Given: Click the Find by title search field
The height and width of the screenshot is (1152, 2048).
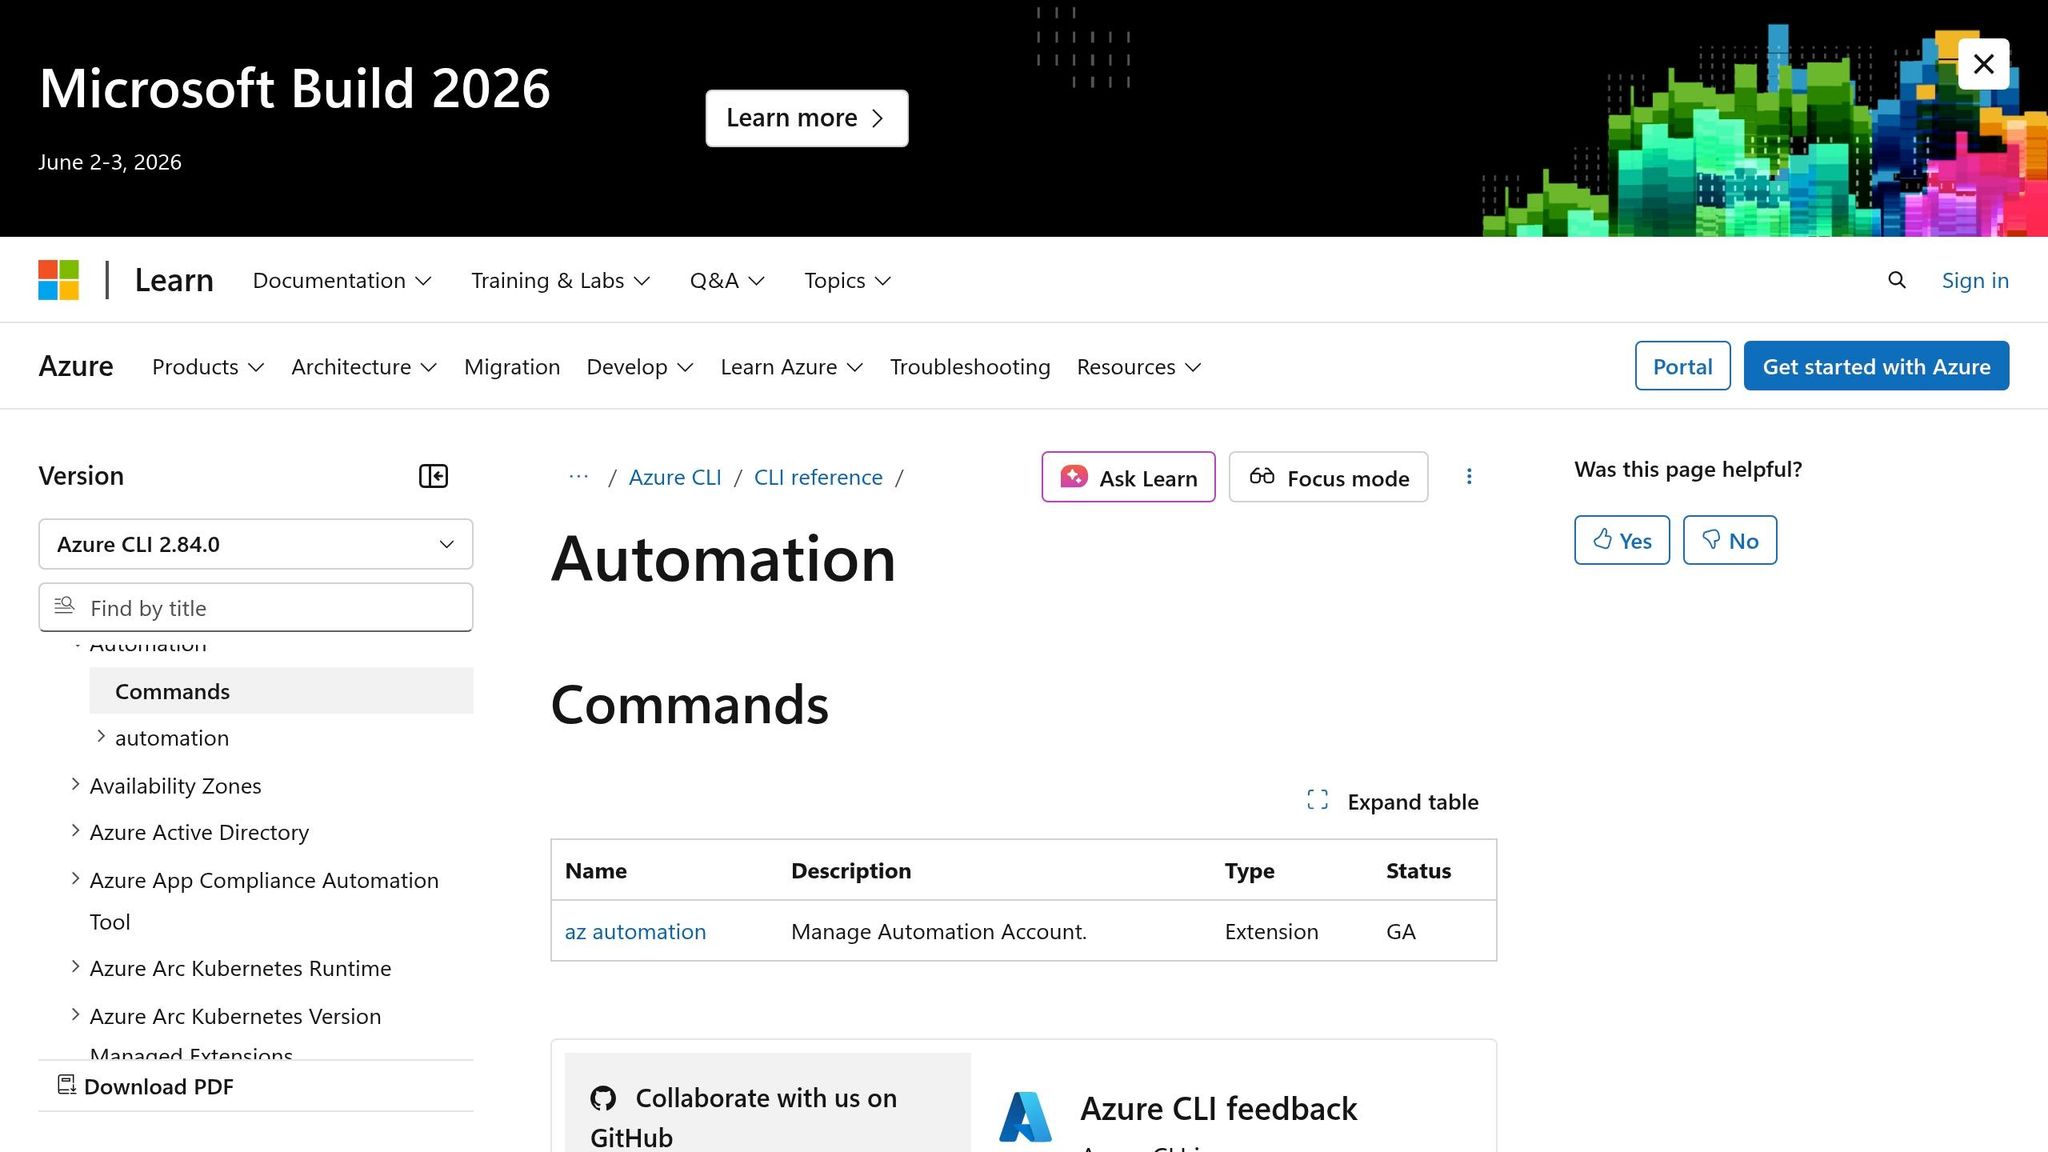Looking at the screenshot, I should 255,607.
